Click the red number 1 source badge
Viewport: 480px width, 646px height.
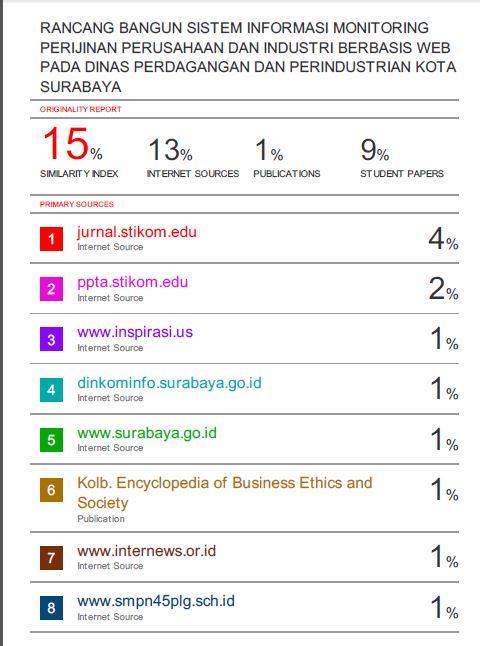51,239
